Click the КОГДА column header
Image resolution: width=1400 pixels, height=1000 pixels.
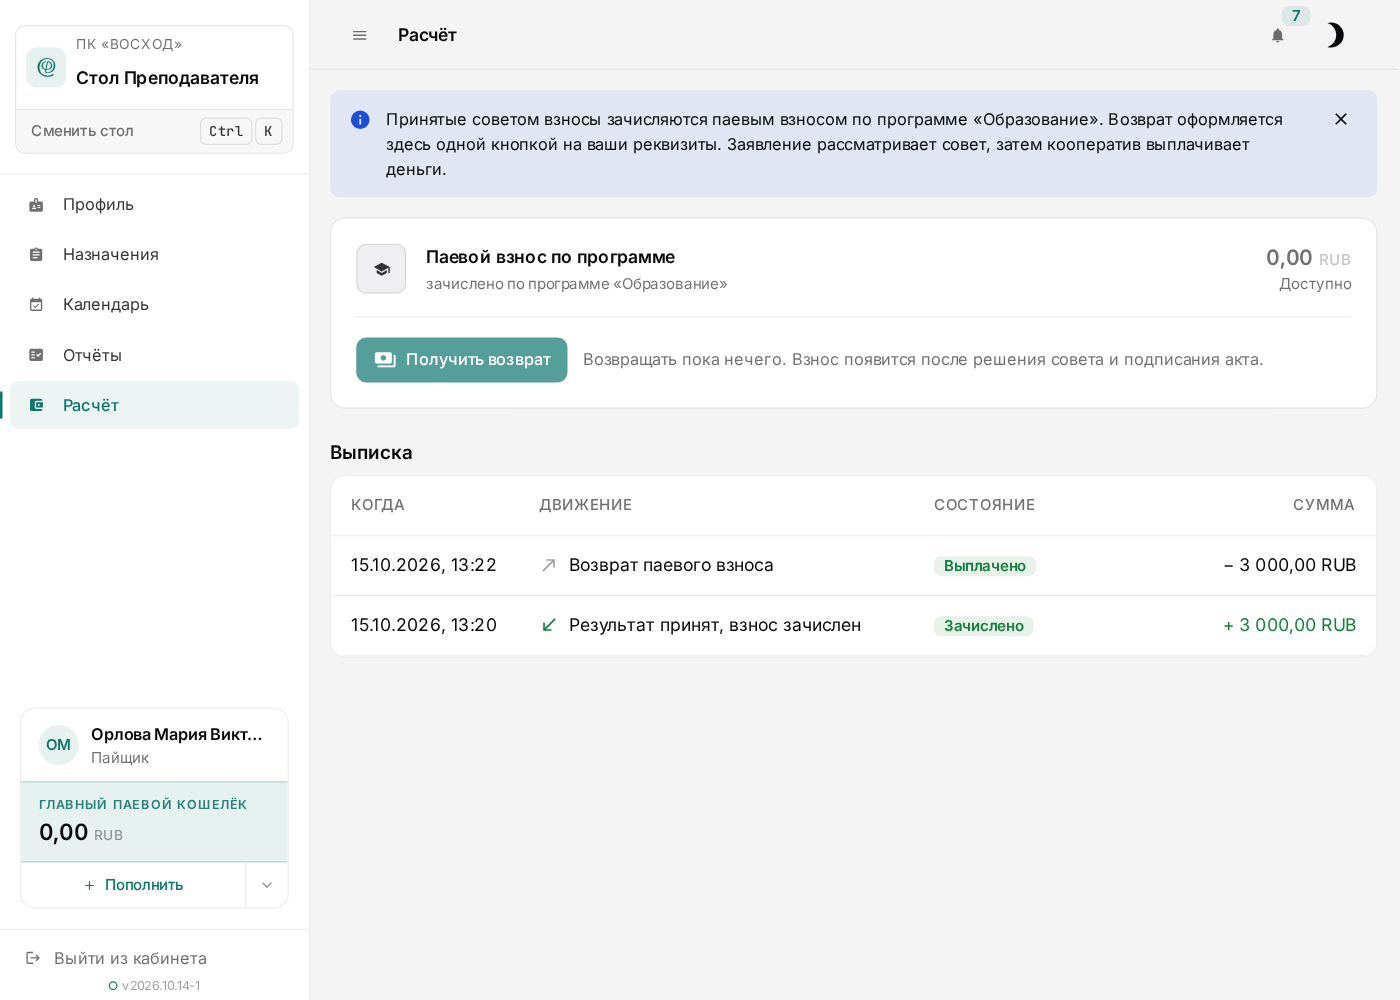pos(378,505)
